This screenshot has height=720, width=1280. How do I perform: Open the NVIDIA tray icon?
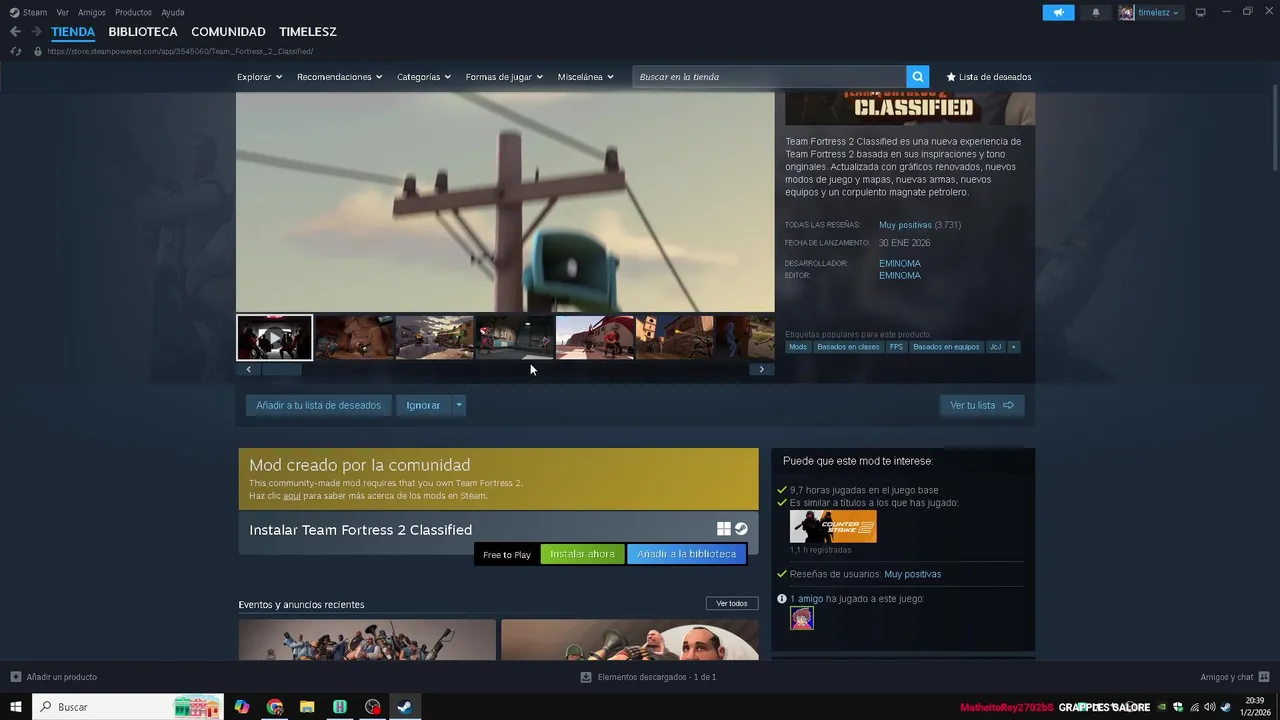coord(1162,707)
